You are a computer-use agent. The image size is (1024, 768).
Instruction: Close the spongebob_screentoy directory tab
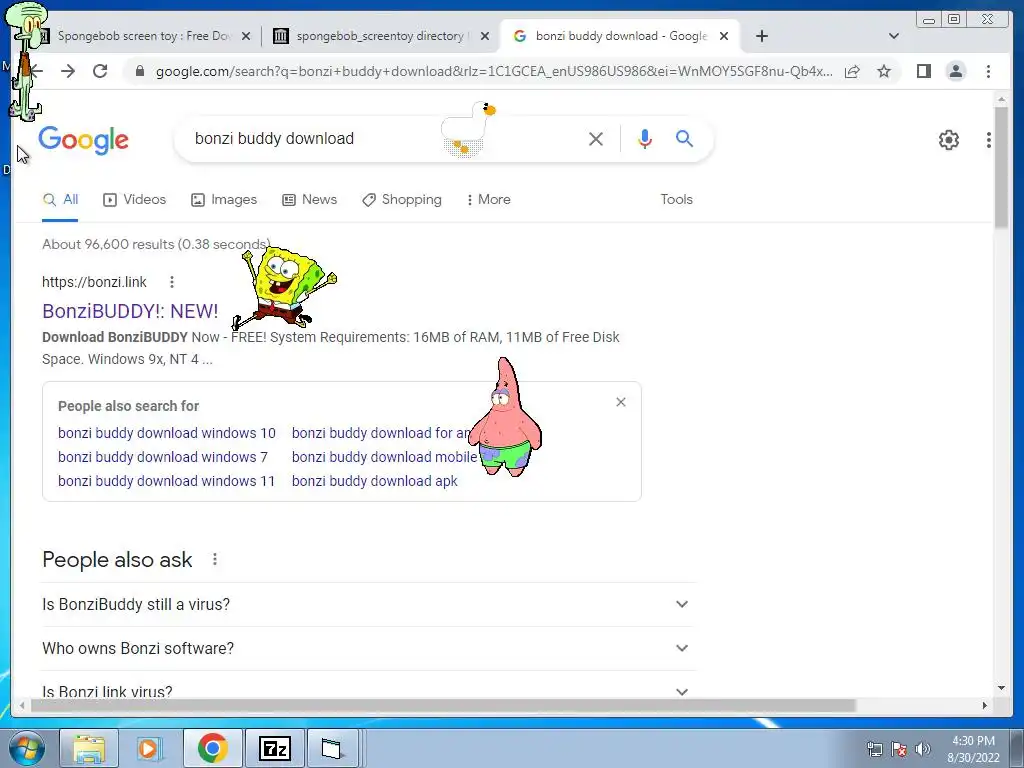[x=485, y=36]
